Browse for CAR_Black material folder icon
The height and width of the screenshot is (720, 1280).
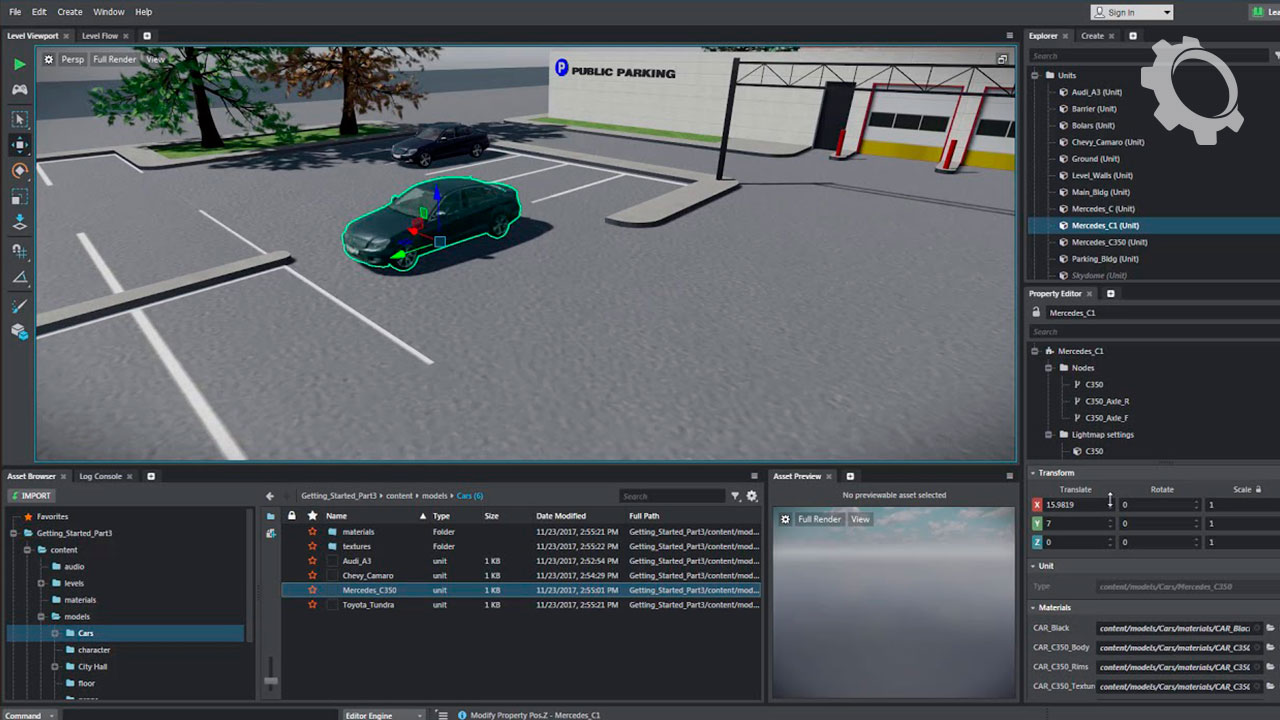click(x=1270, y=628)
